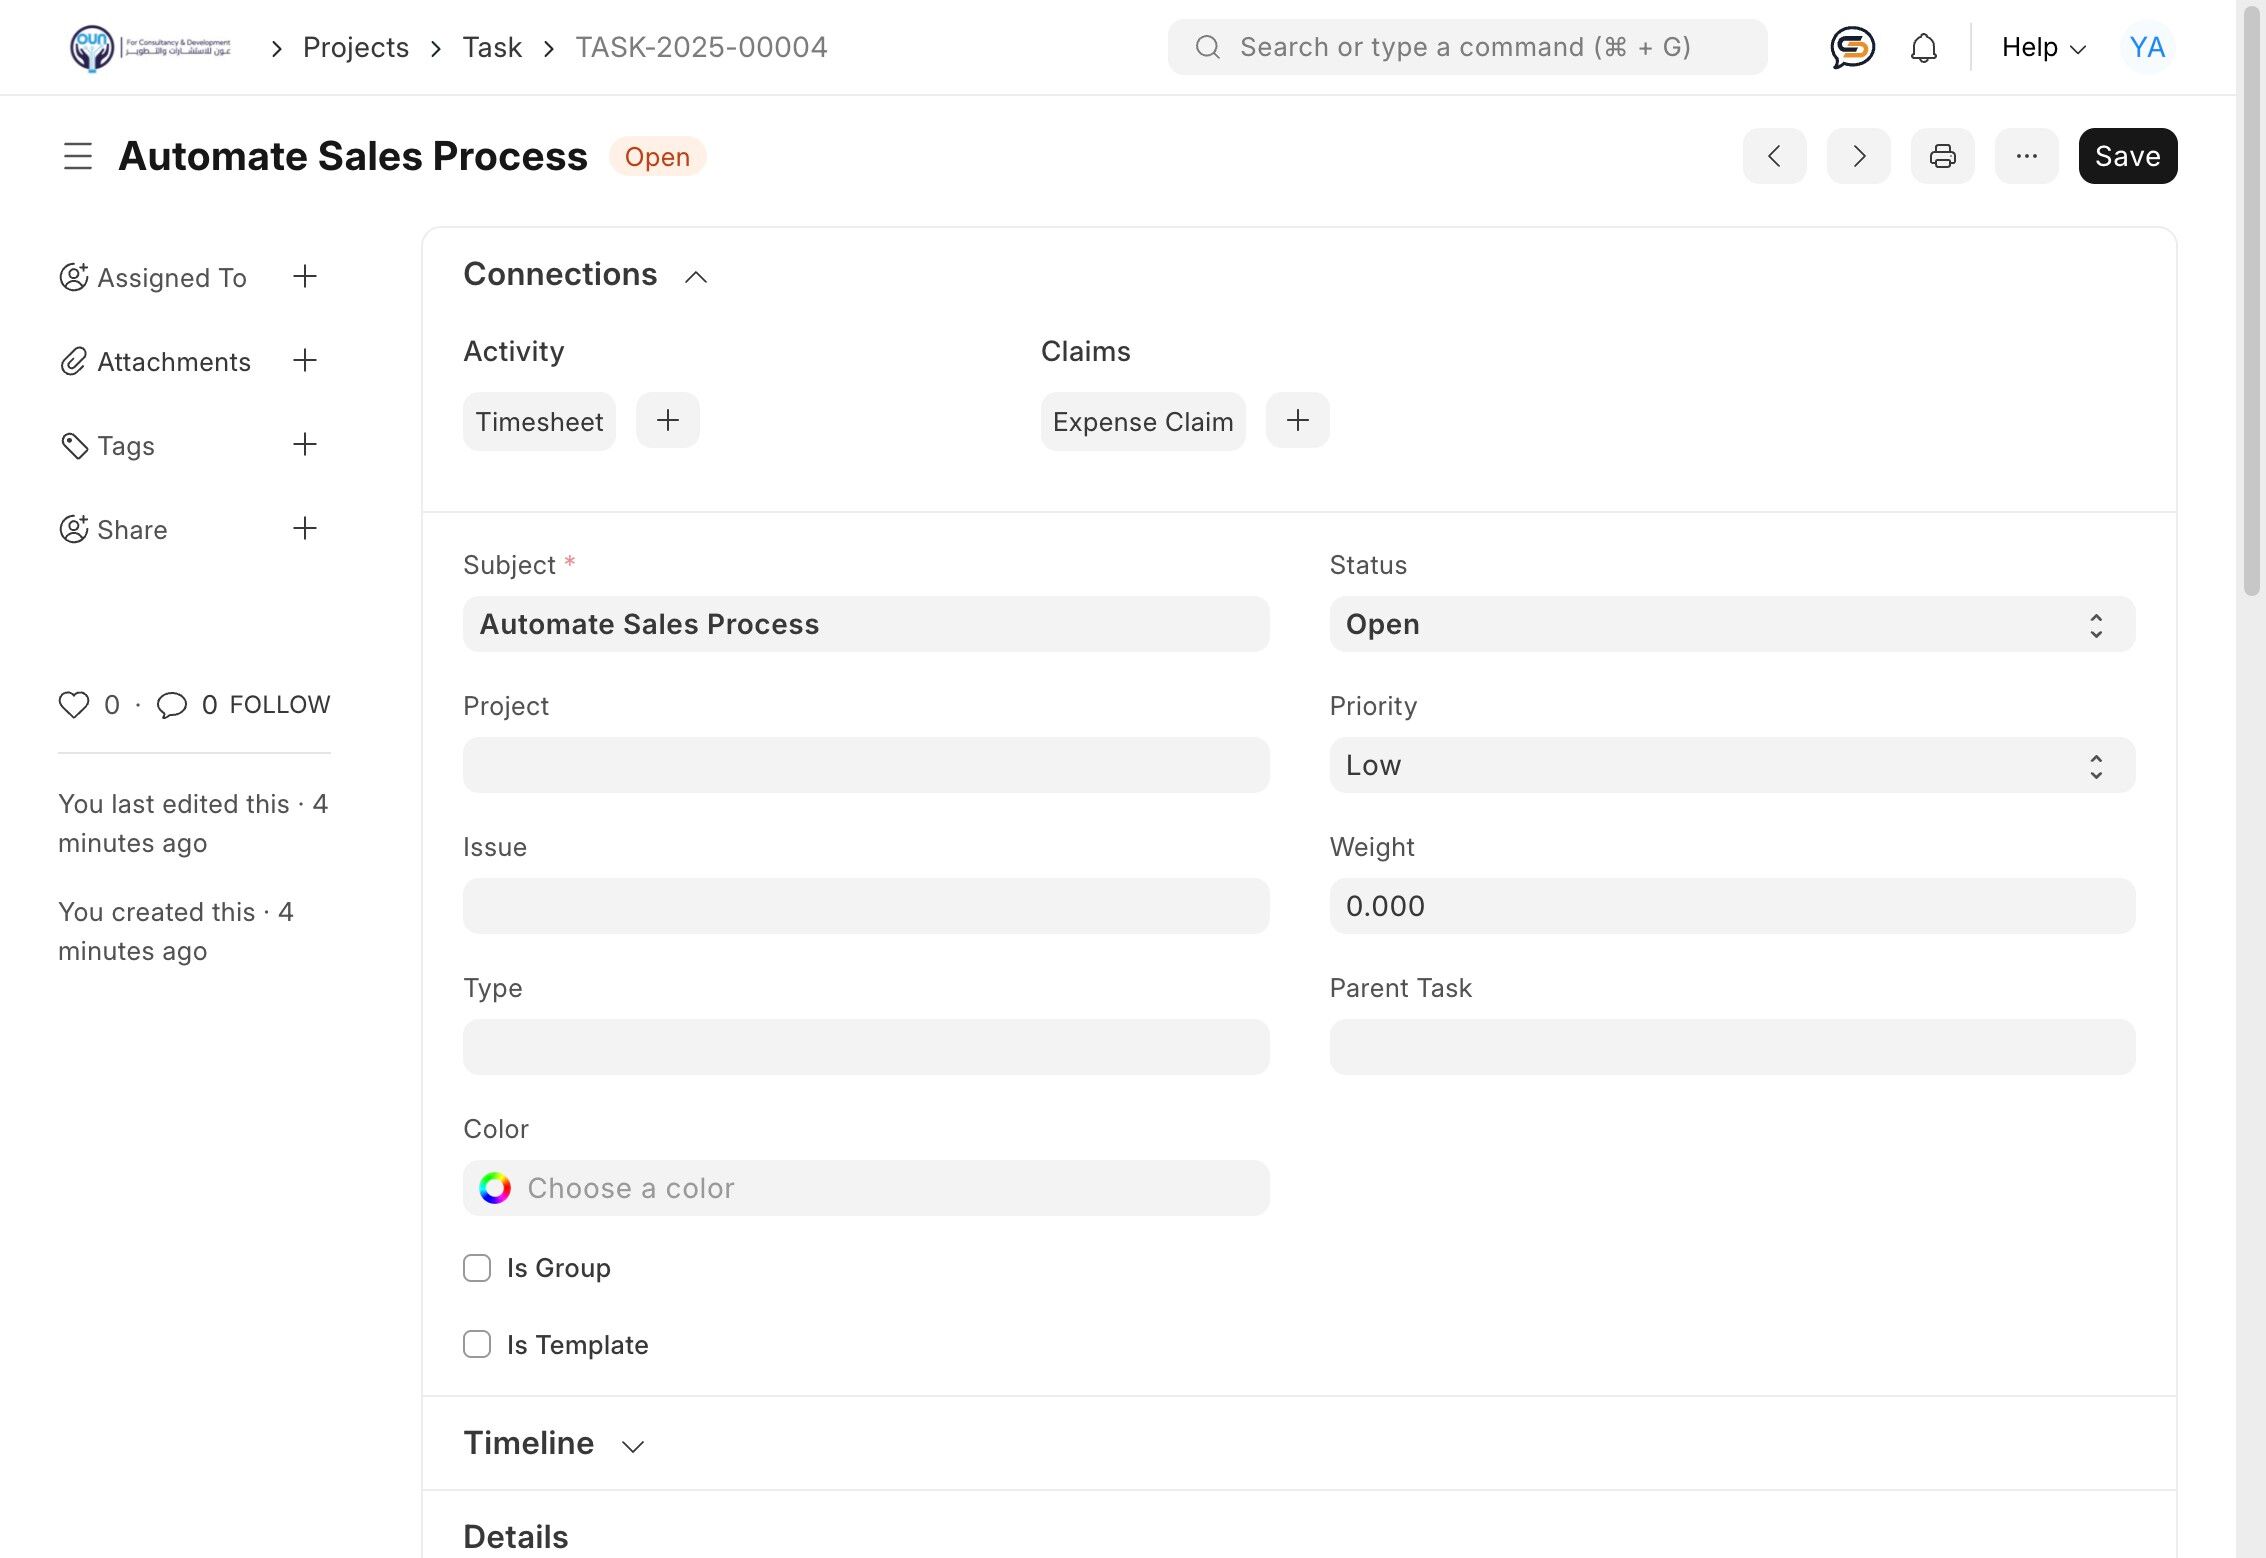2266x1558 pixels.
Task: Toggle the sidebar hamburger menu
Action: click(x=78, y=156)
